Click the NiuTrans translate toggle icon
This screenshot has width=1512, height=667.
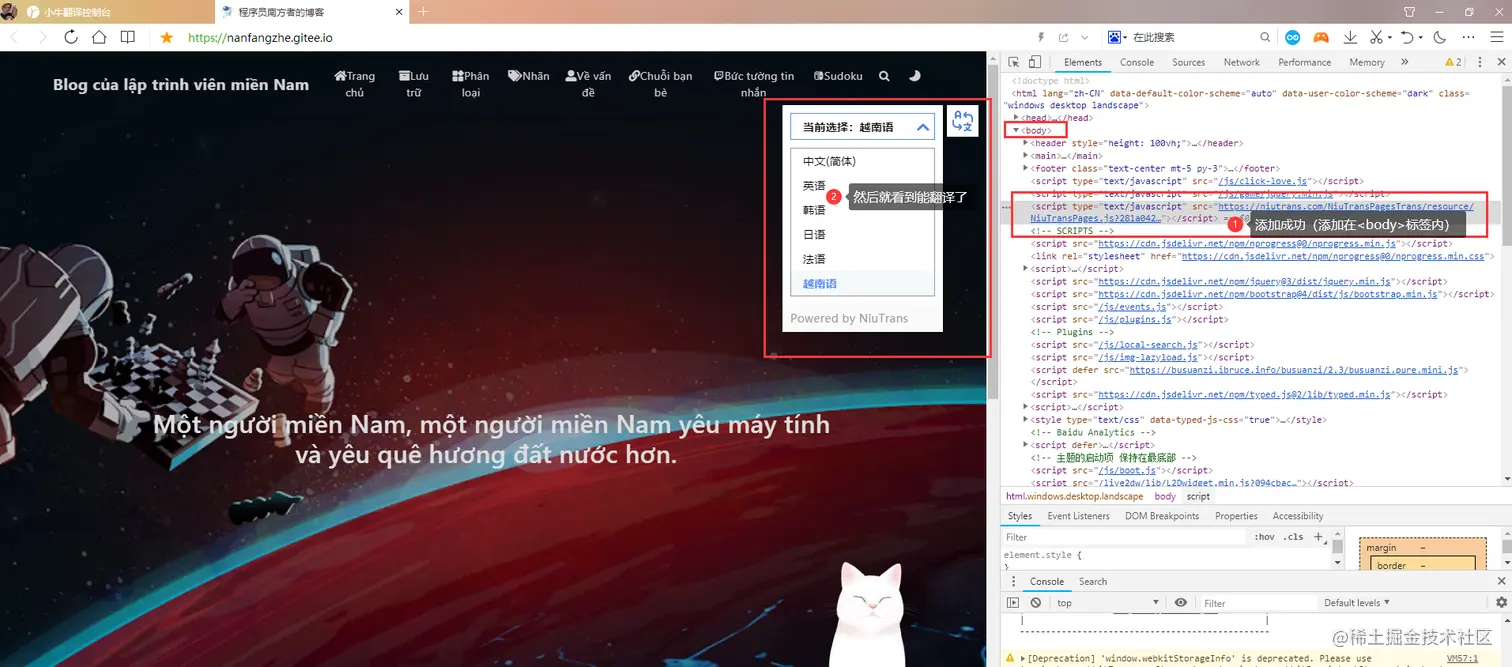[962, 121]
